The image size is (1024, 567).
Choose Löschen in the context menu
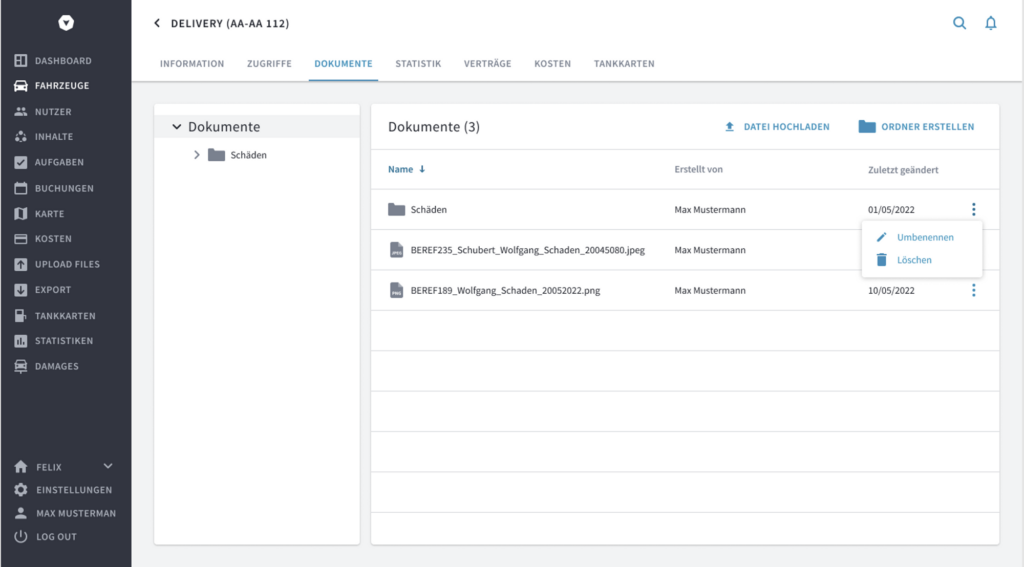(x=914, y=260)
